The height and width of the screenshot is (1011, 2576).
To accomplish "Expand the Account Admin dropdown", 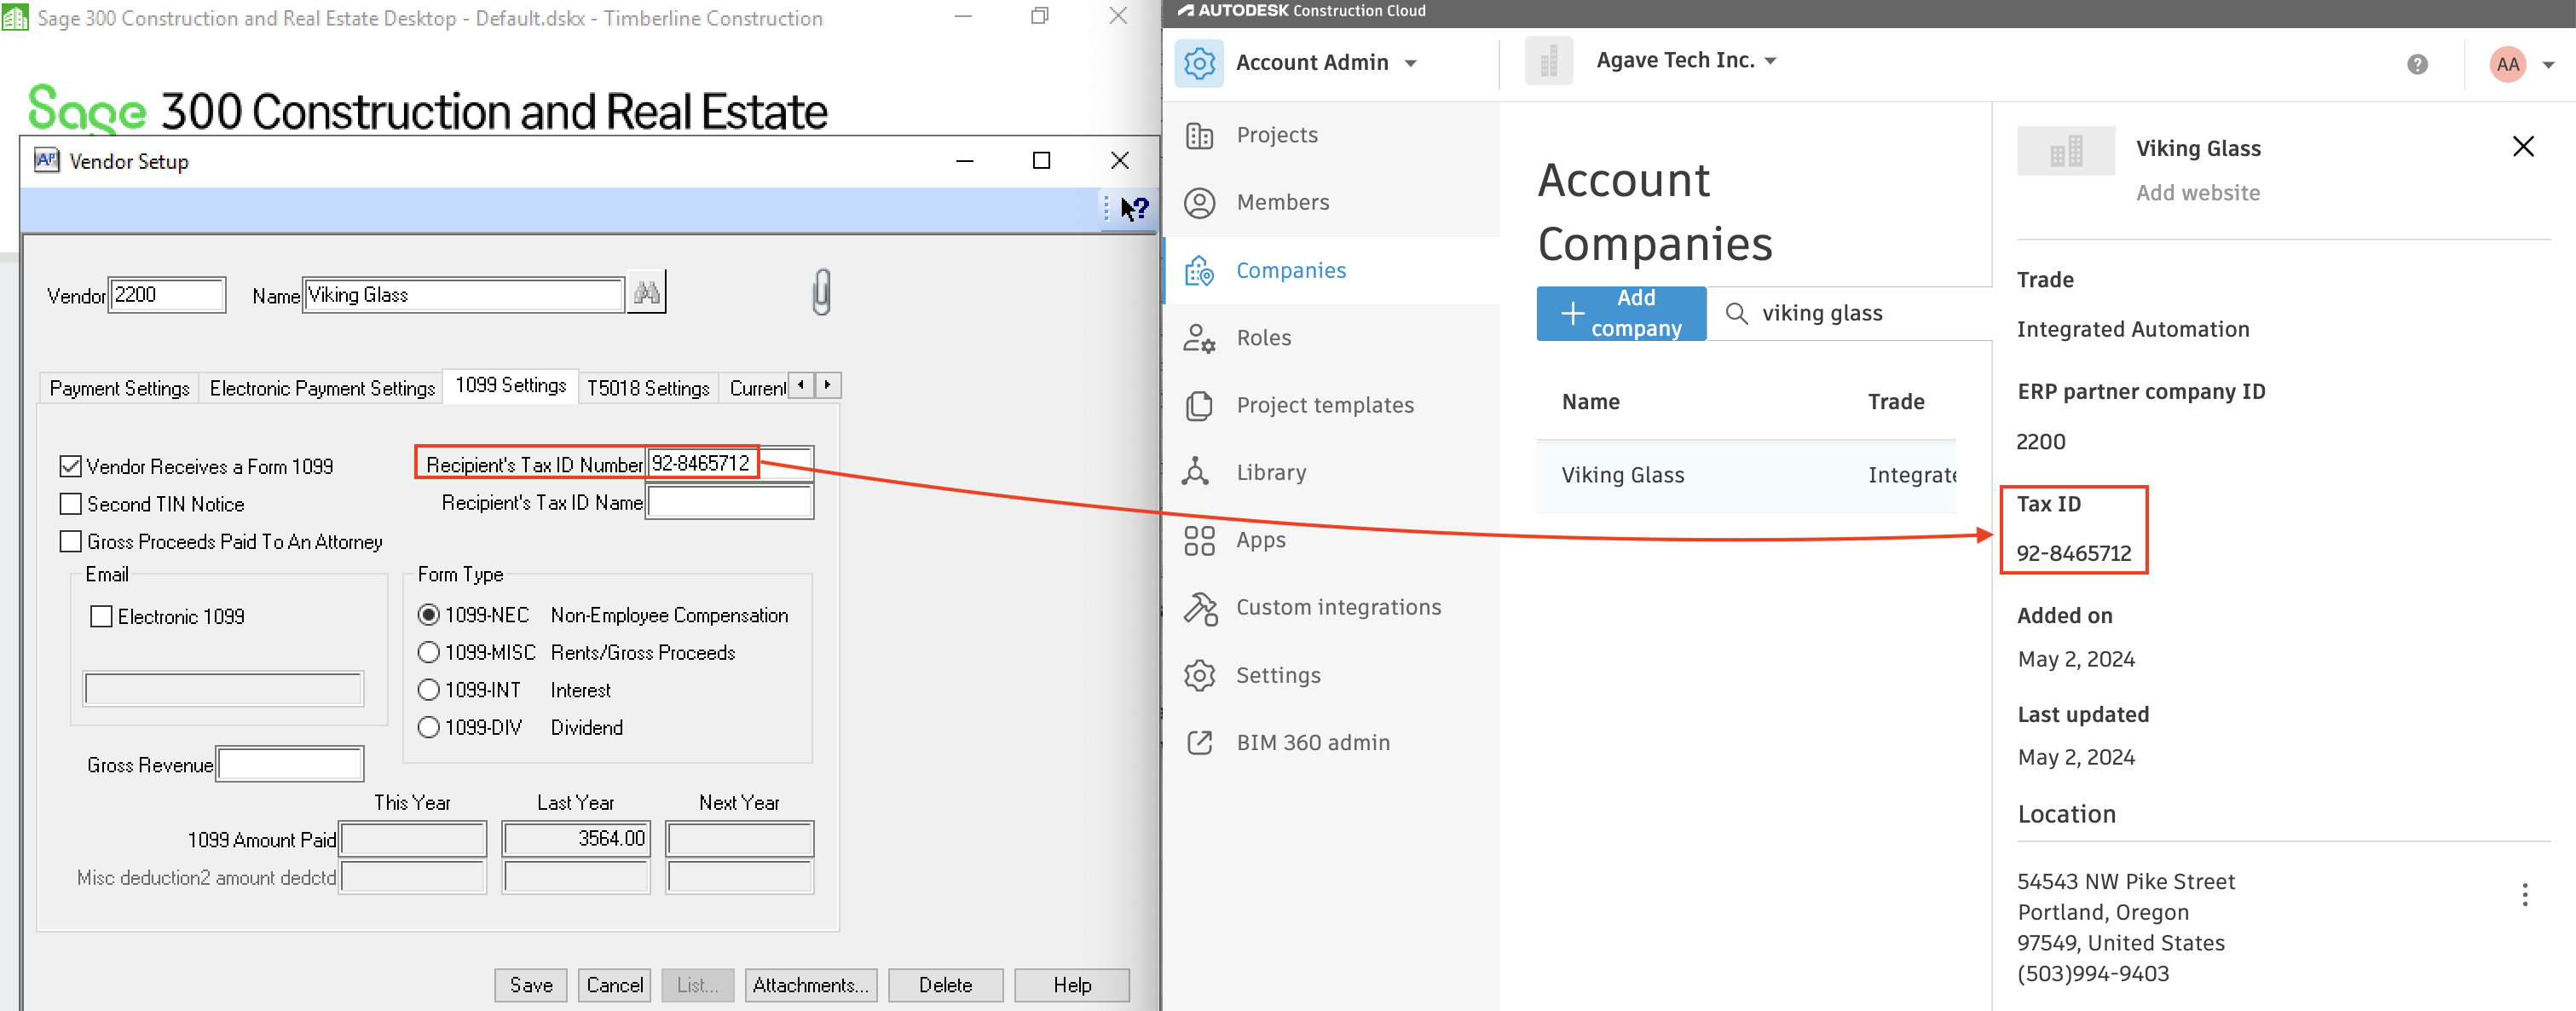I will (x=1410, y=64).
